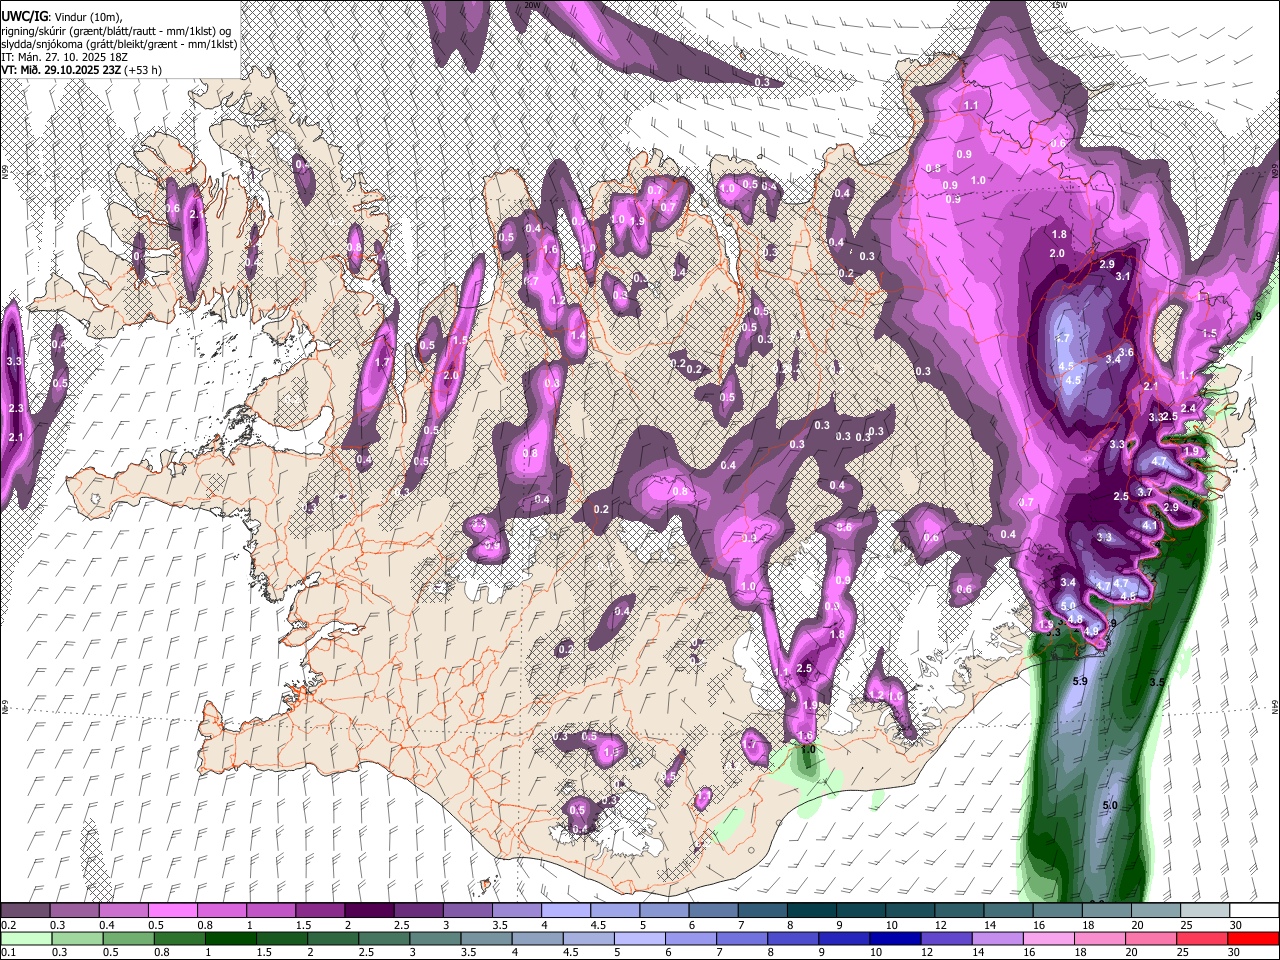Click the '0.4' label in the snow scale
This screenshot has width=1280, height=960.
pyautogui.click(x=107, y=925)
